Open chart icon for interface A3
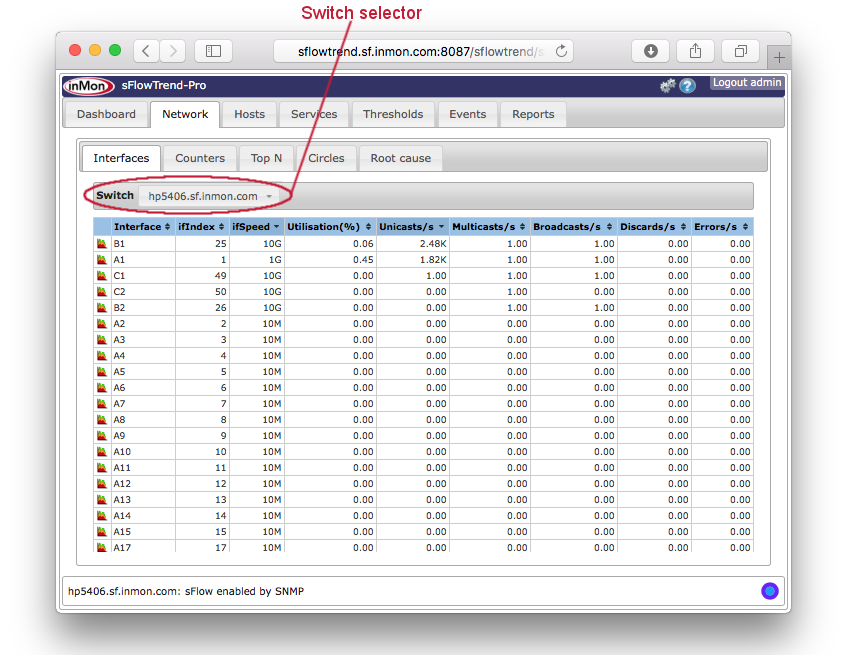The height and width of the screenshot is (655, 847). click(x=102, y=340)
